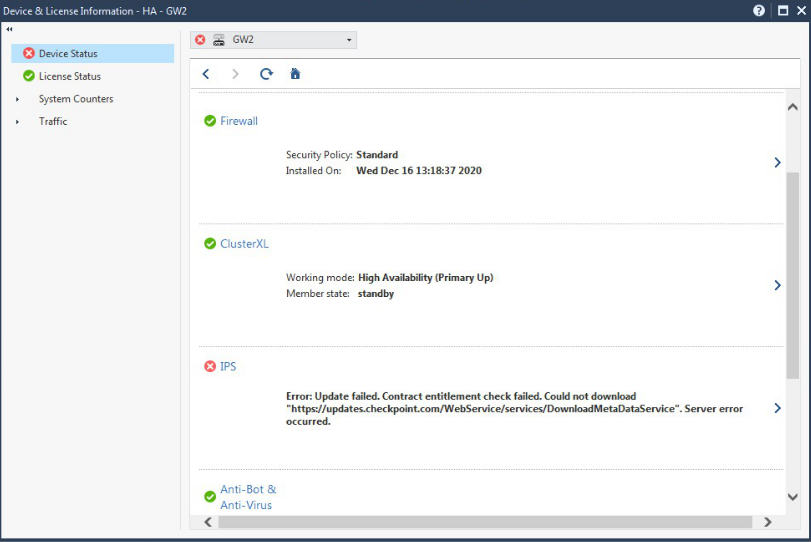This screenshot has height=542, width=811.
Task: Expand Firewall details chevron
Action: 777,162
